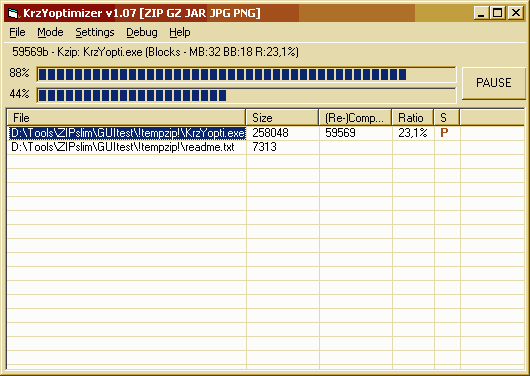This screenshot has height=376, width=530.
Task: Click the Kzip status line text
Action: (x=155, y=52)
